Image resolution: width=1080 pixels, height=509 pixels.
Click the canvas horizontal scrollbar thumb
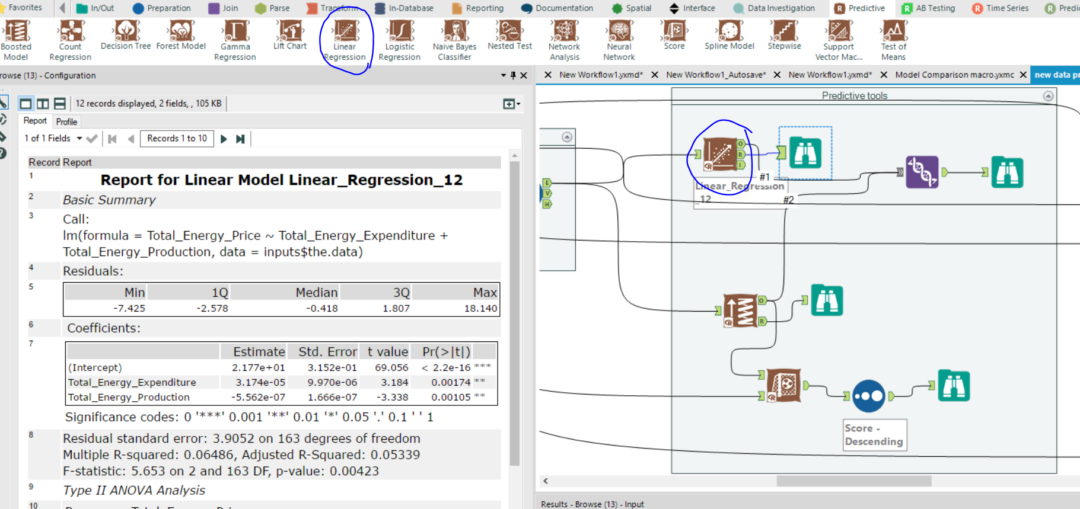(854, 481)
